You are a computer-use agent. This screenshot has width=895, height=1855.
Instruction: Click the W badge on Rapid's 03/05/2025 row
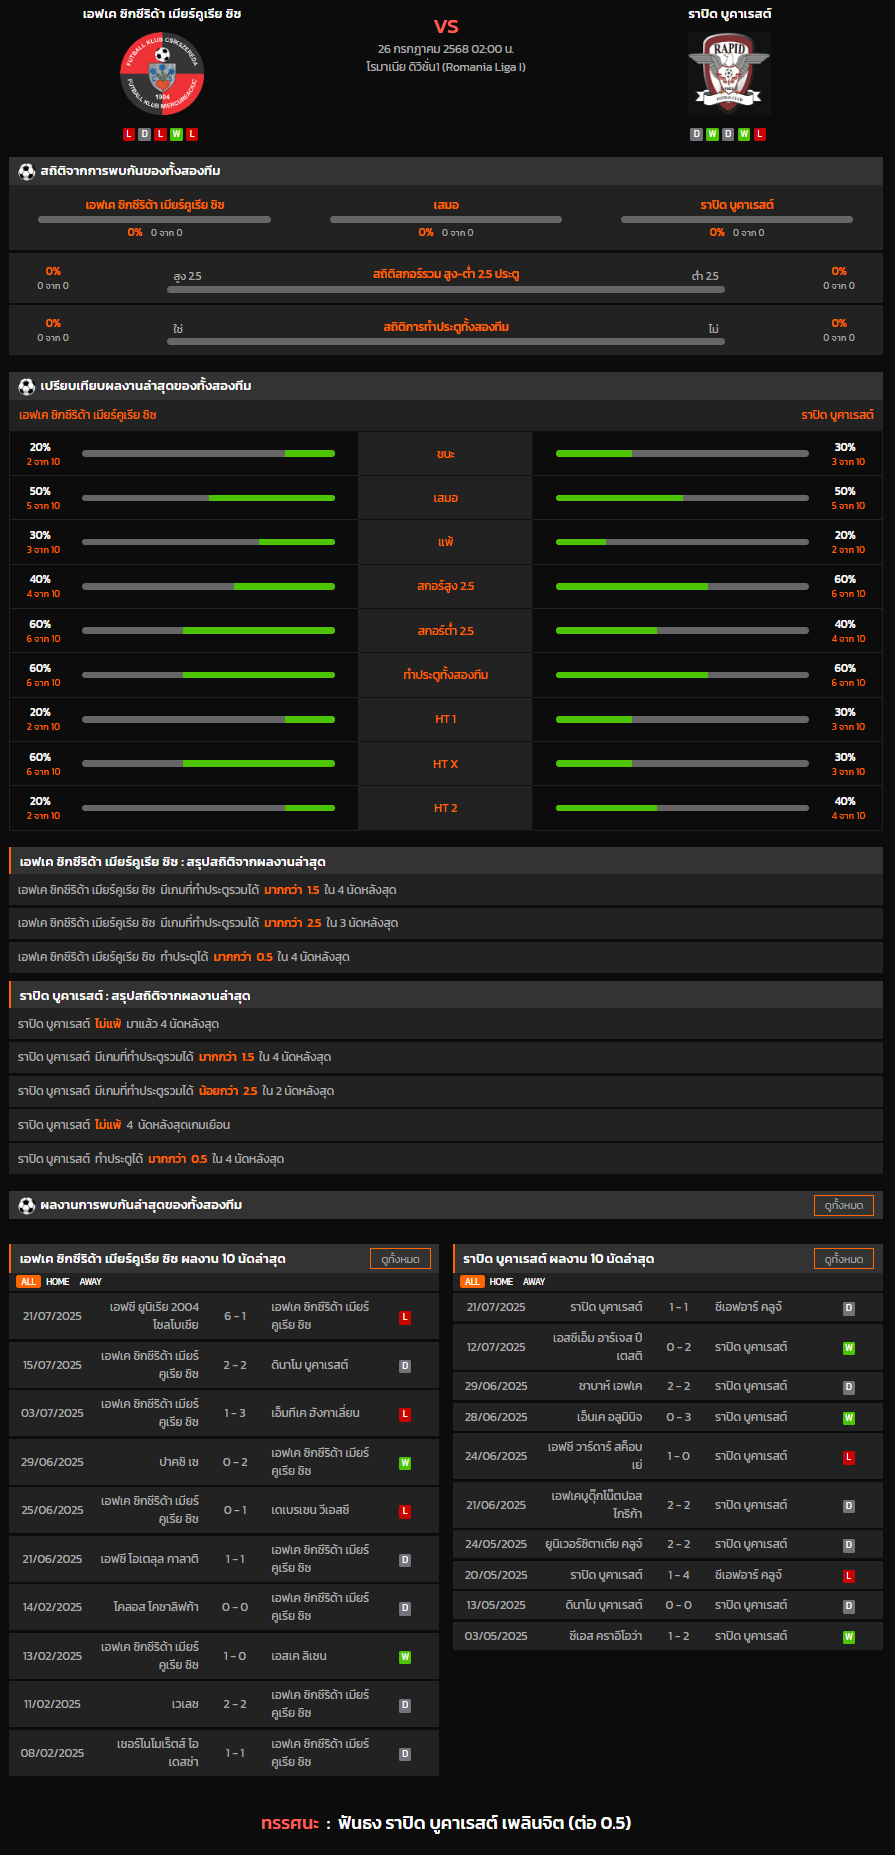(x=849, y=1637)
